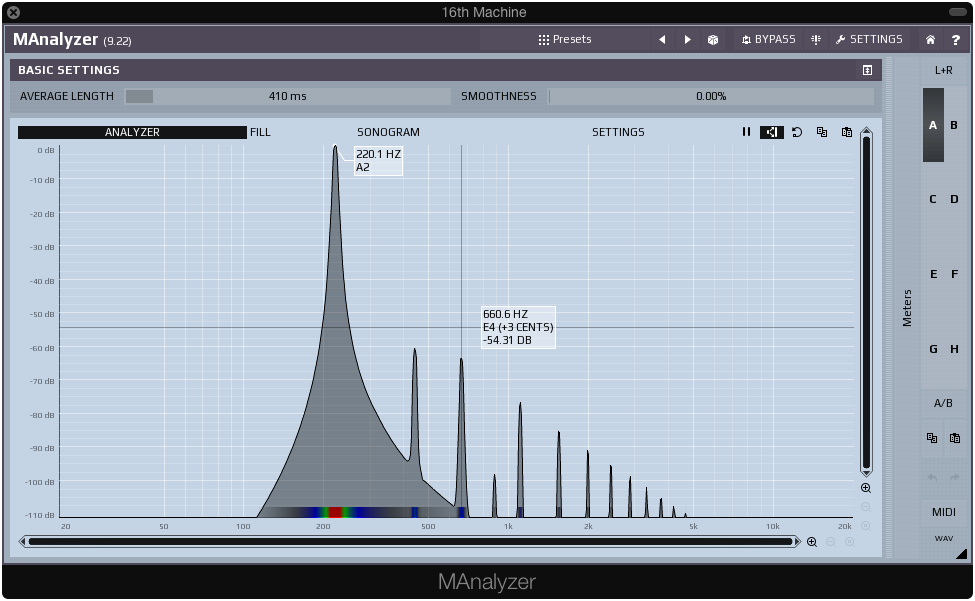Select preset slot C

coord(933,200)
